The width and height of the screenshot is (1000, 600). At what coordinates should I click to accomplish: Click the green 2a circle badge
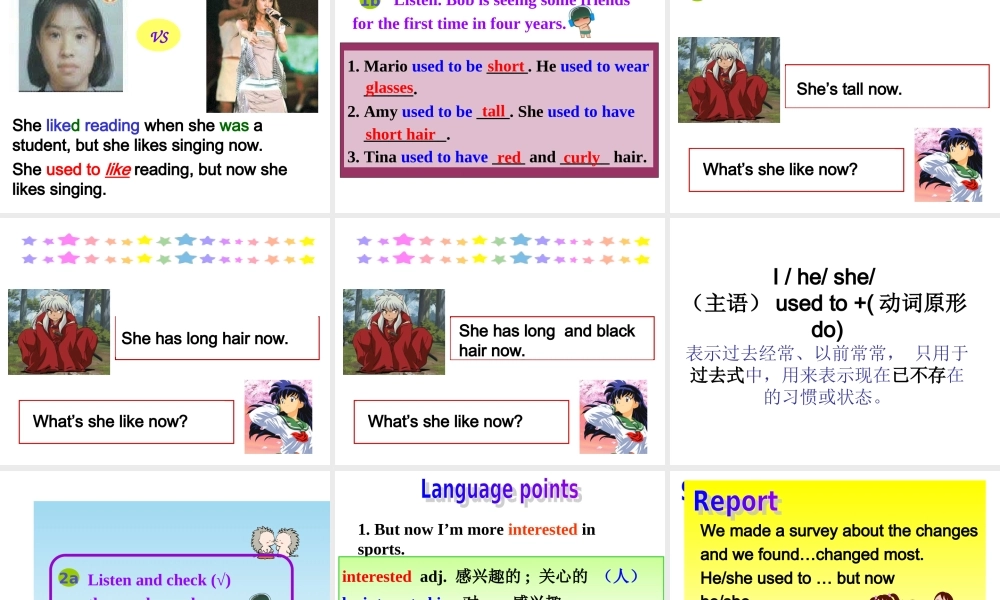tap(68, 578)
